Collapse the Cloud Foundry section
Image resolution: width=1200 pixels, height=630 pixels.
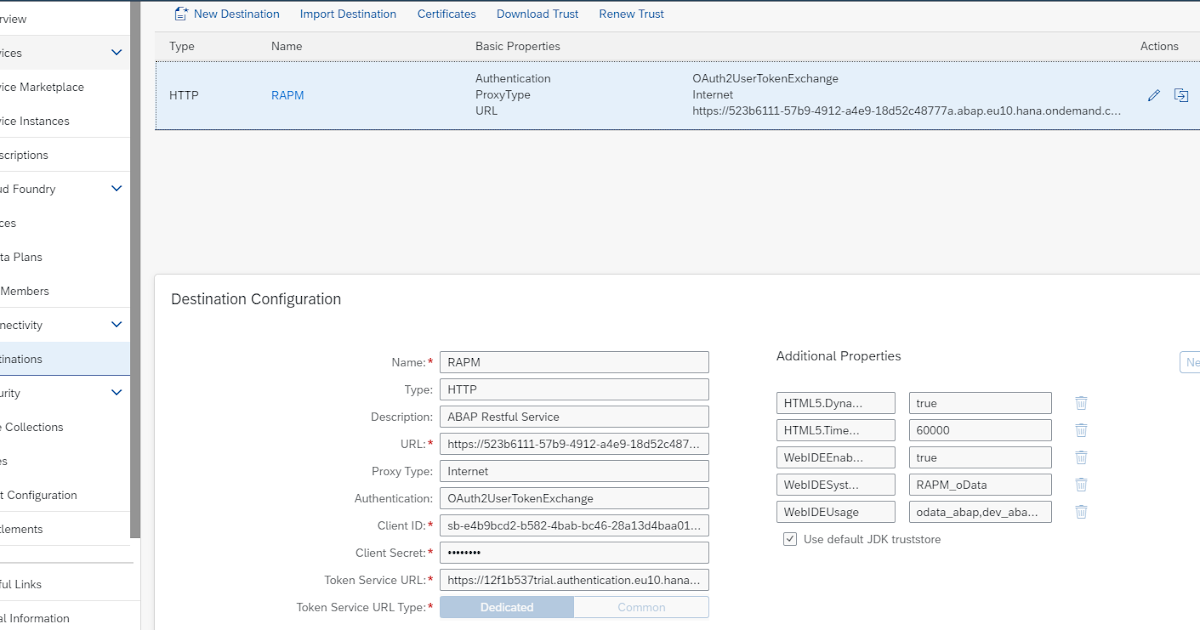tap(115, 188)
